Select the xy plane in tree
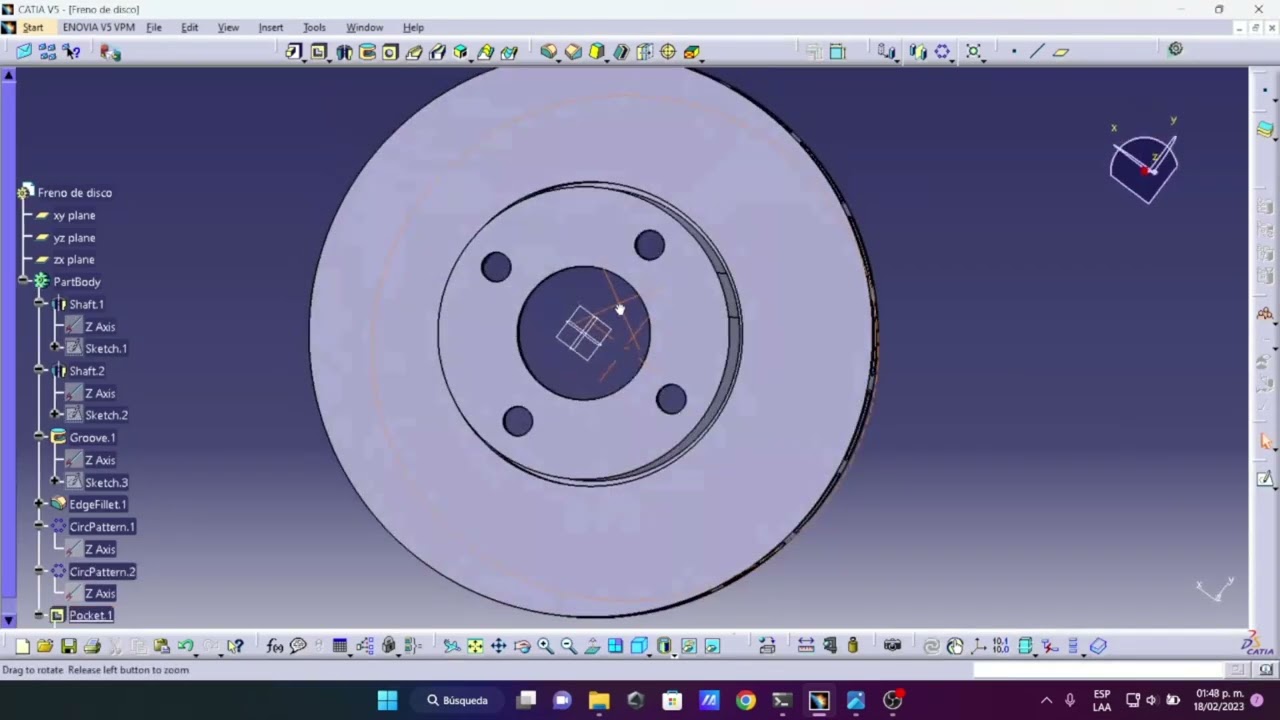The image size is (1280, 720). (x=74, y=215)
